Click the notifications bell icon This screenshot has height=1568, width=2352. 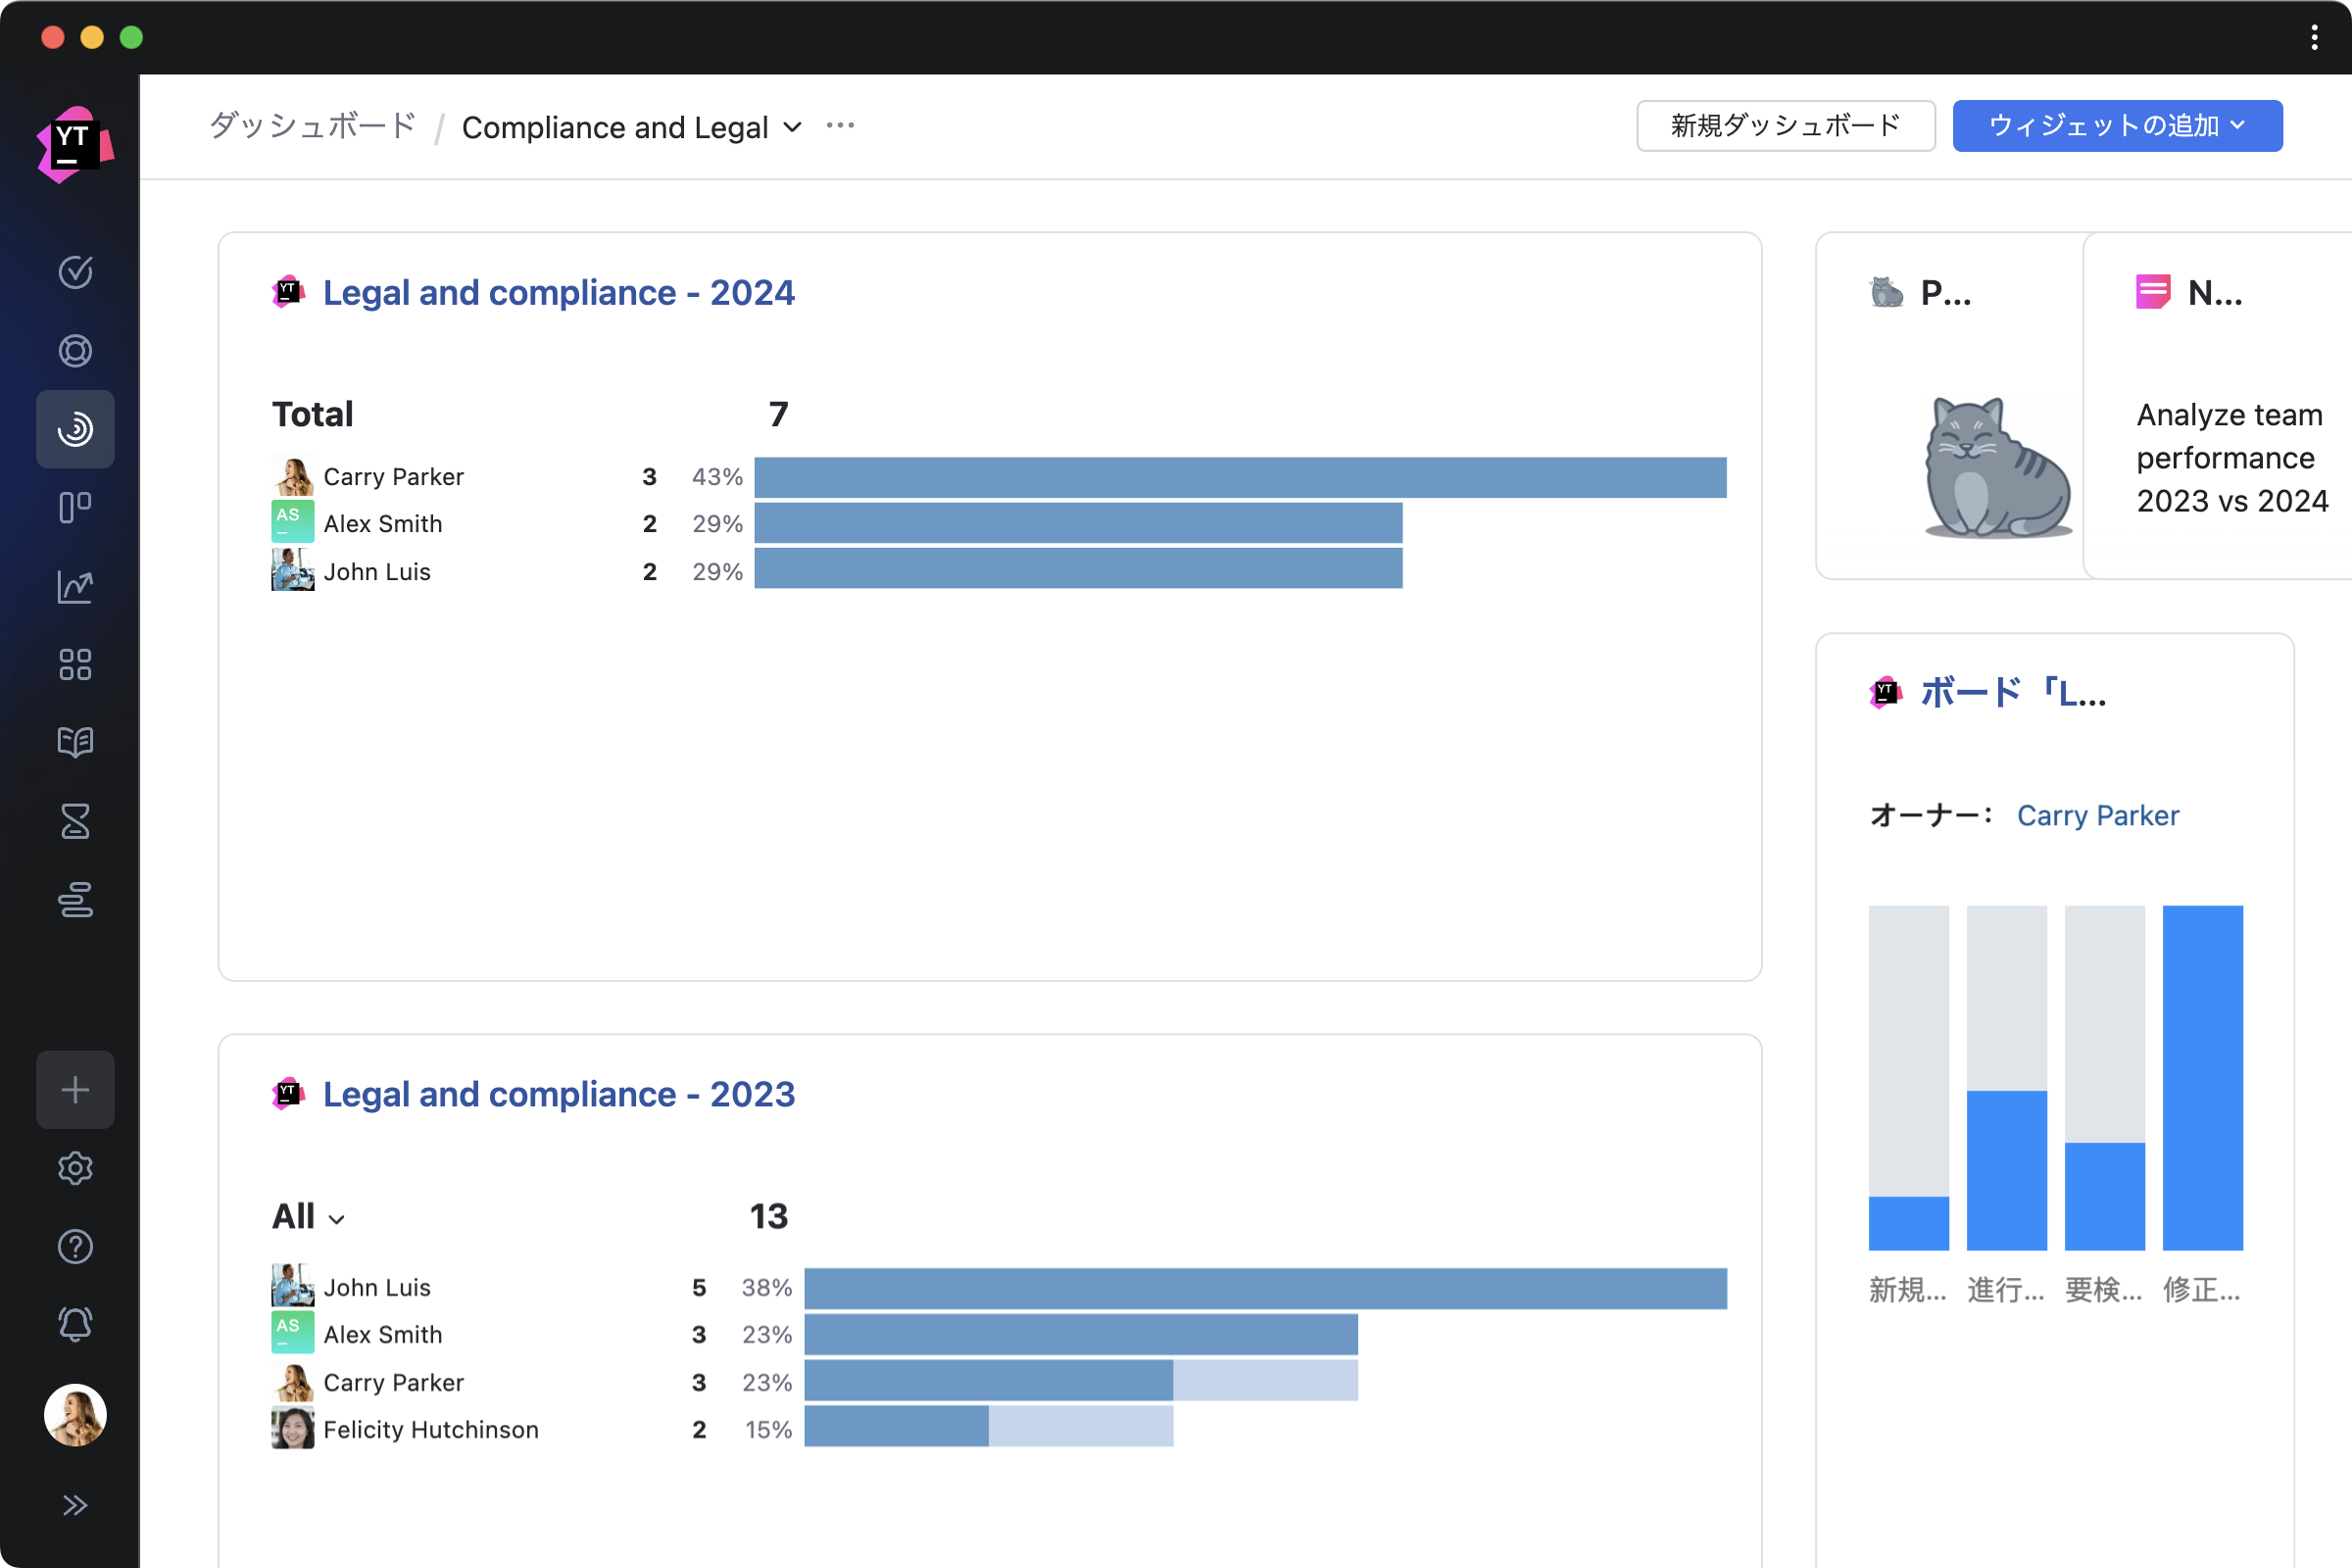click(75, 1324)
